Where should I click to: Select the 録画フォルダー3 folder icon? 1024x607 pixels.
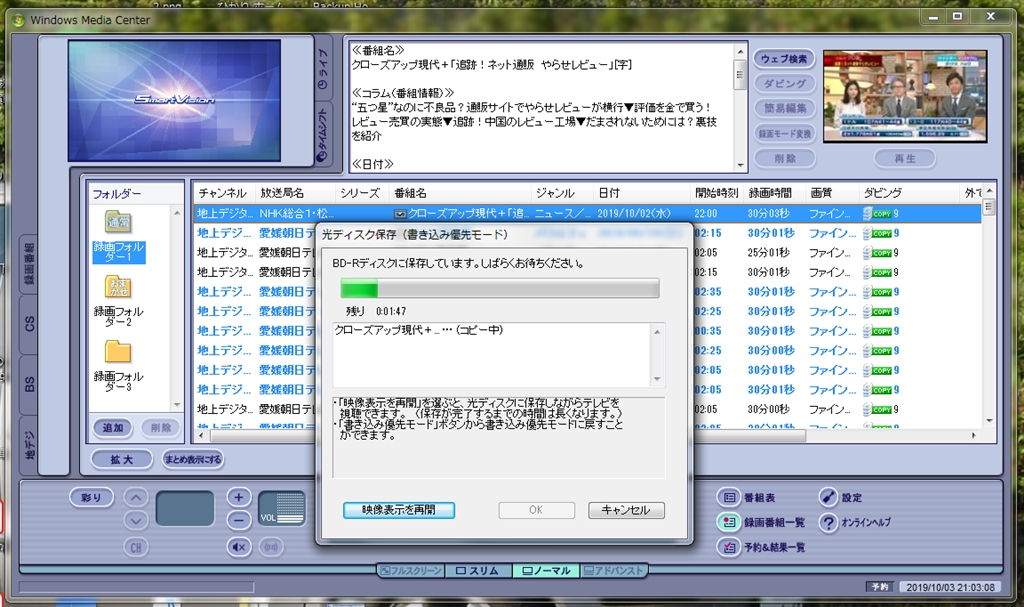click(118, 352)
